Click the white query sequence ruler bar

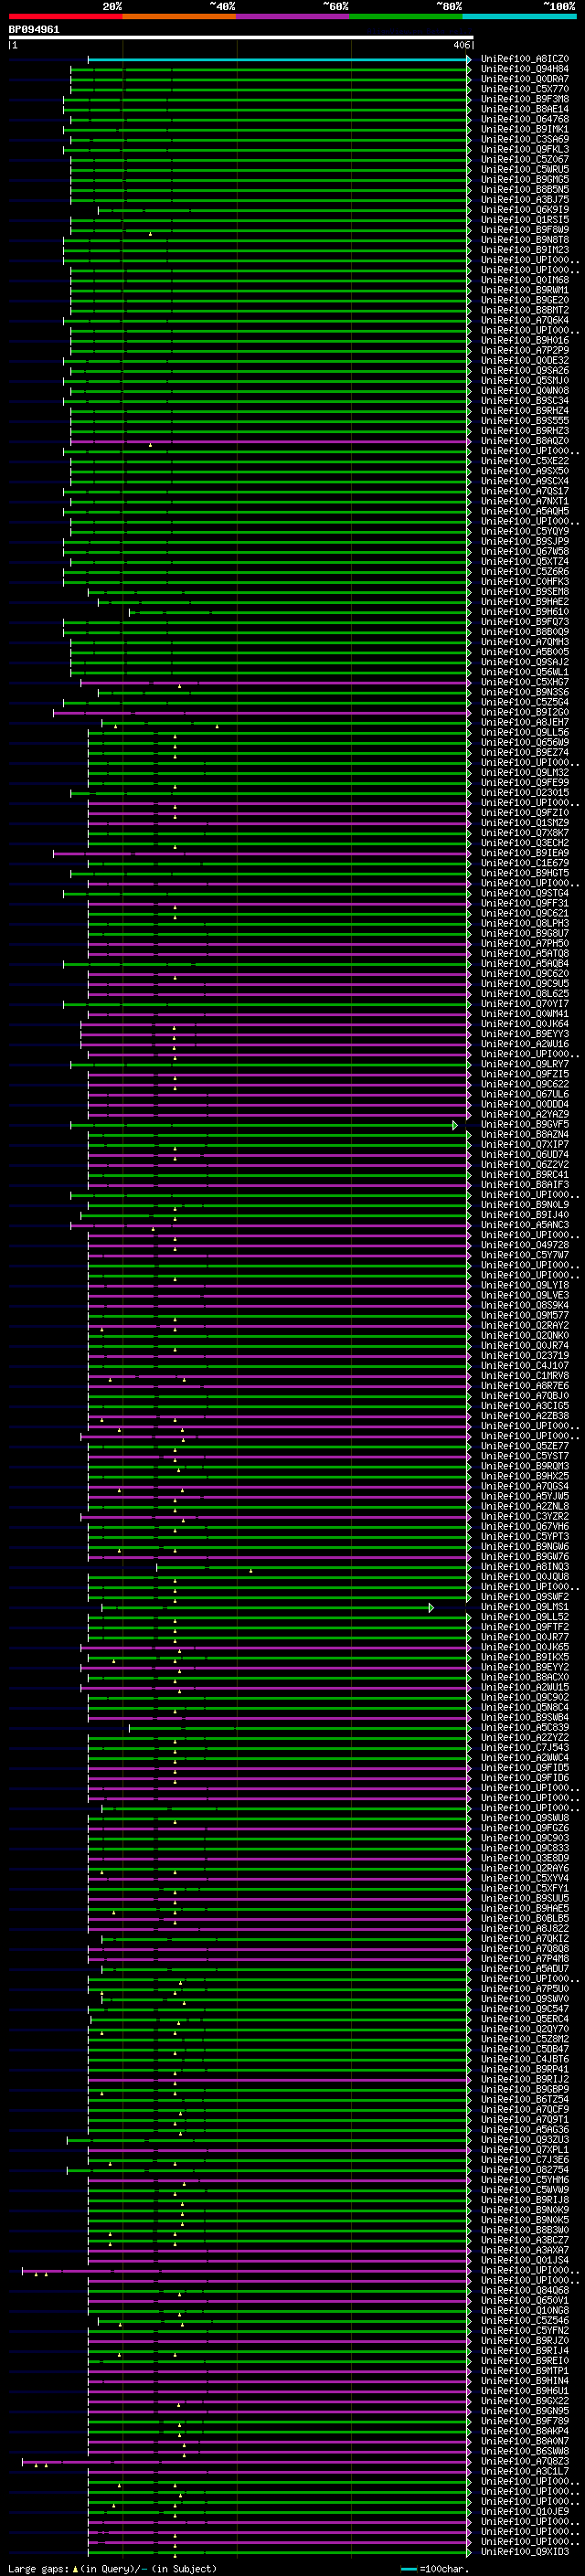click(240, 38)
